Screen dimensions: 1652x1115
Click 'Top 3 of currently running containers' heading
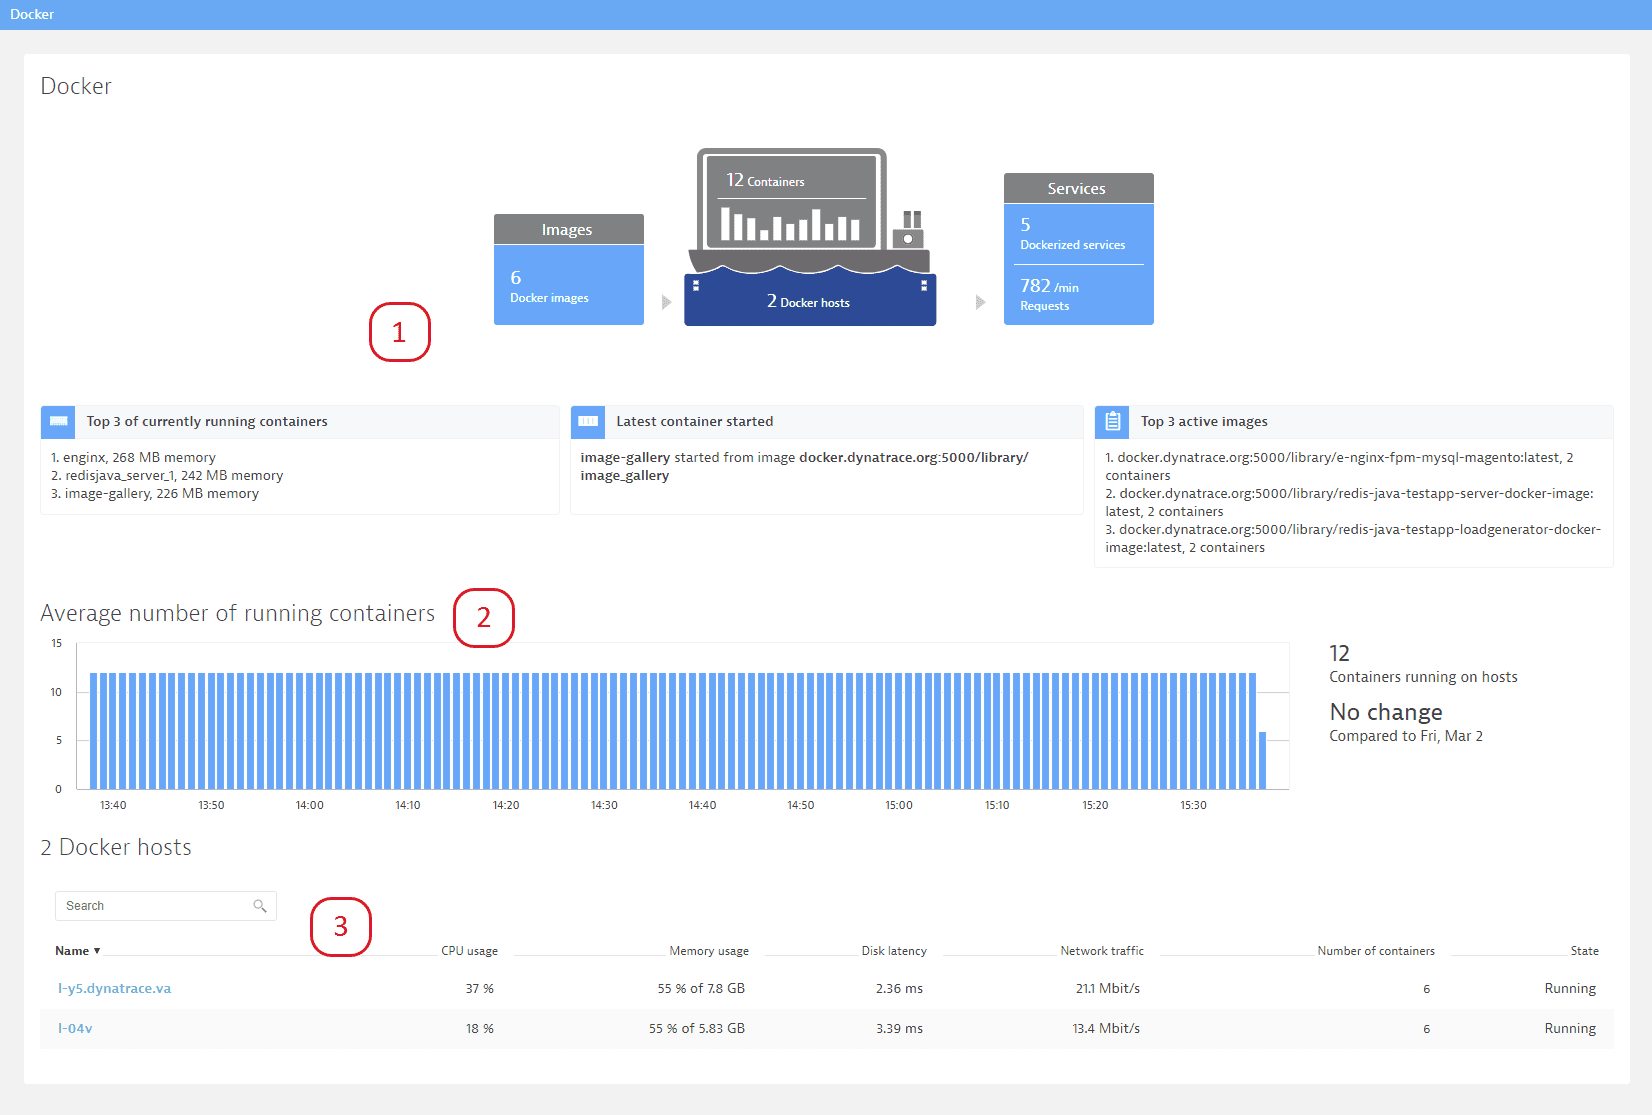click(207, 421)
